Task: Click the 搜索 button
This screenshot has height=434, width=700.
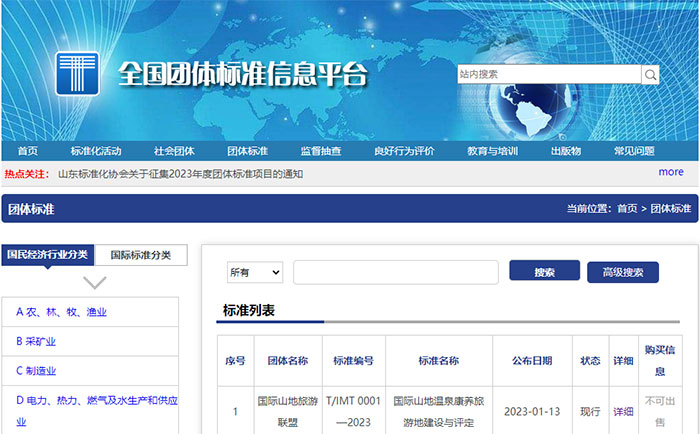Action: tap(545, 271)
